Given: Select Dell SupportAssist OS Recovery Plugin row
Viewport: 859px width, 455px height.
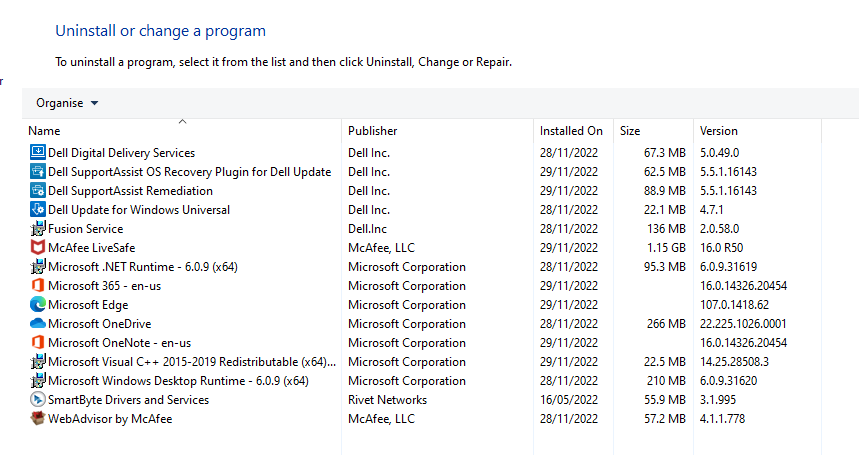Looking at the screenshot, I should 190,172.
